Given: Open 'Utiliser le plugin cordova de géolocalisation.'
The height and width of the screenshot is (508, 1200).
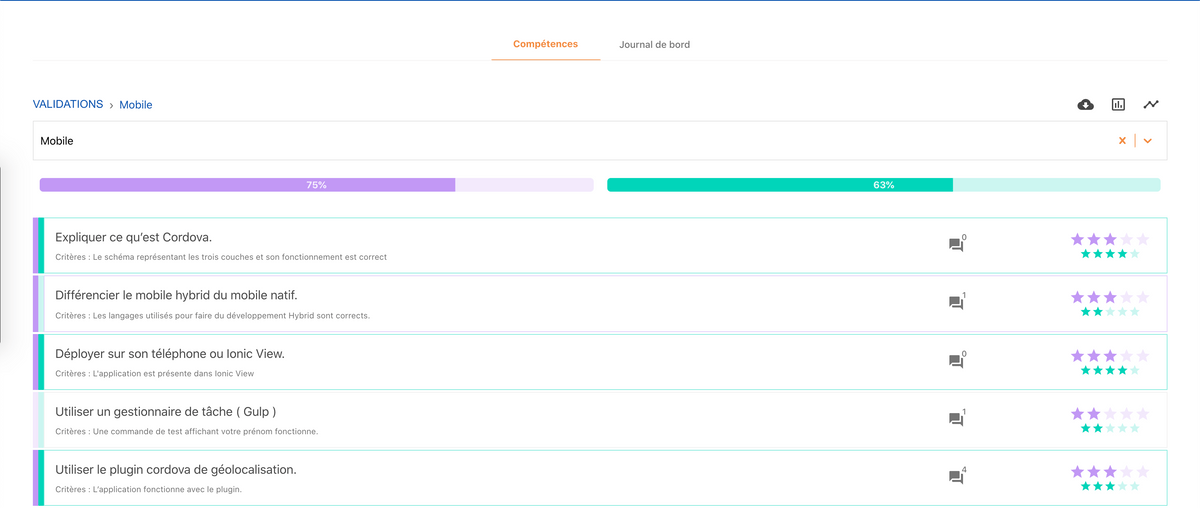Looking at the screenshot, I should (176, 469).
